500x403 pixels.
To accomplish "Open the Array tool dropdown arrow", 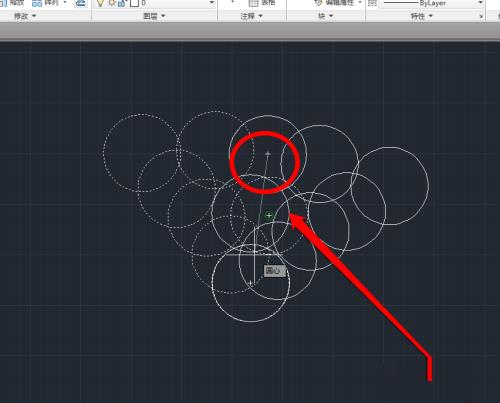I will [65, 3].
